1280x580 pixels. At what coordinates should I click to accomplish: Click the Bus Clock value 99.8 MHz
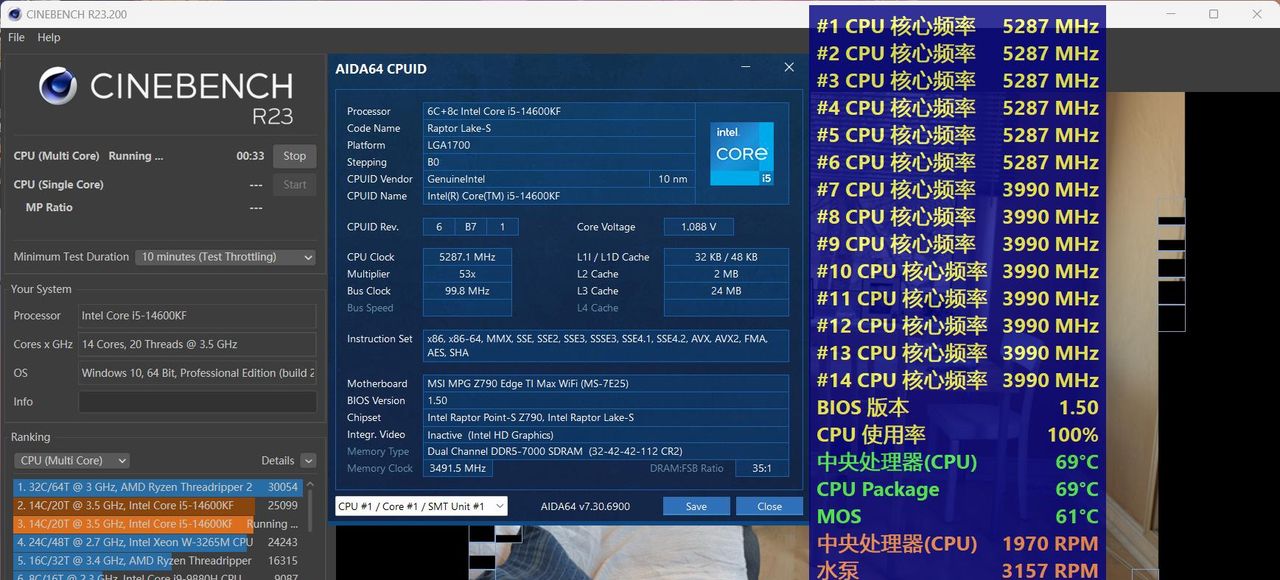(x=468, y=291)
